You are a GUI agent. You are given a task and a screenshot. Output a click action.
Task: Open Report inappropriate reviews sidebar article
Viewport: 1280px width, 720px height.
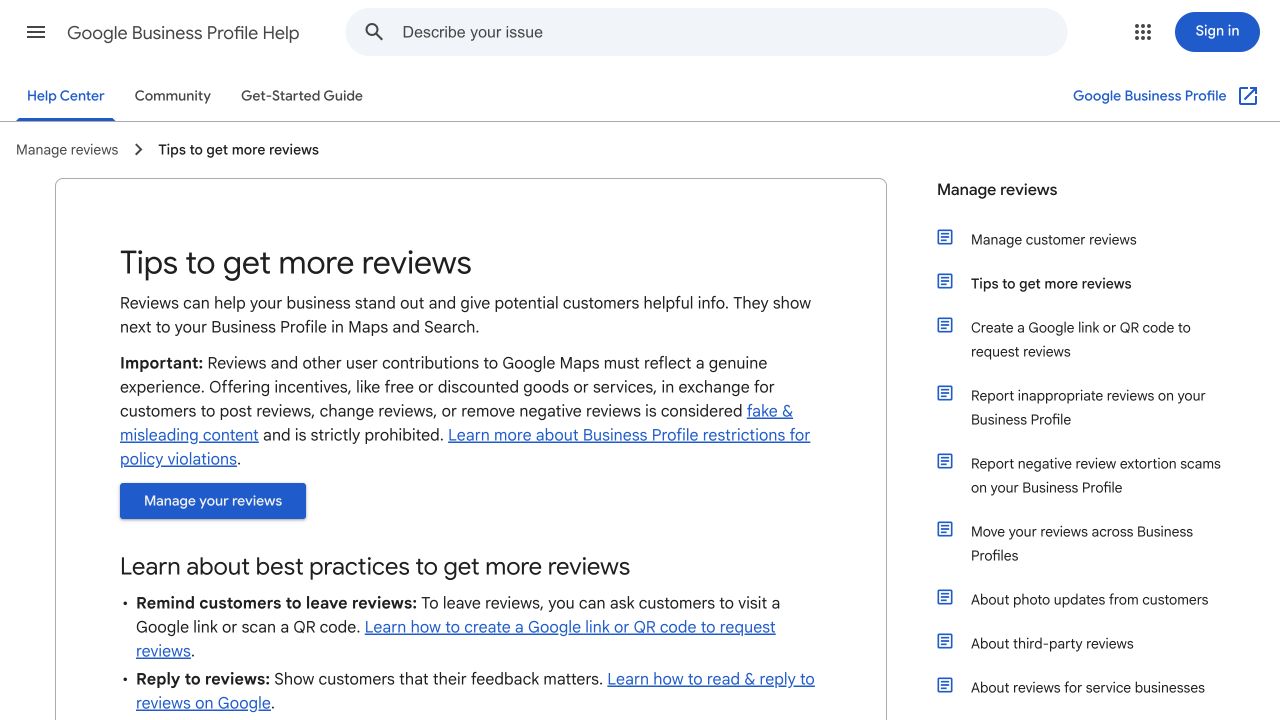1088,408
